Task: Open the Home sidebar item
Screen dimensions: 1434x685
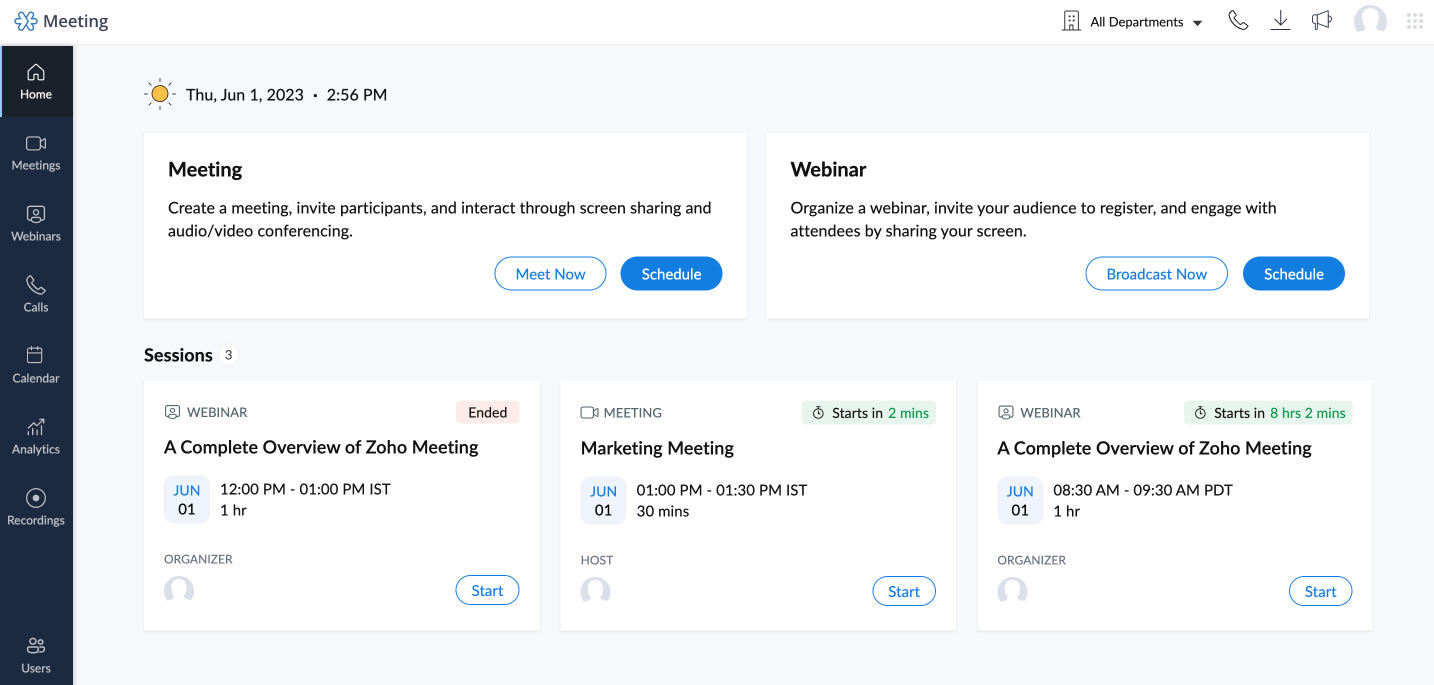Action: point(36,82)
